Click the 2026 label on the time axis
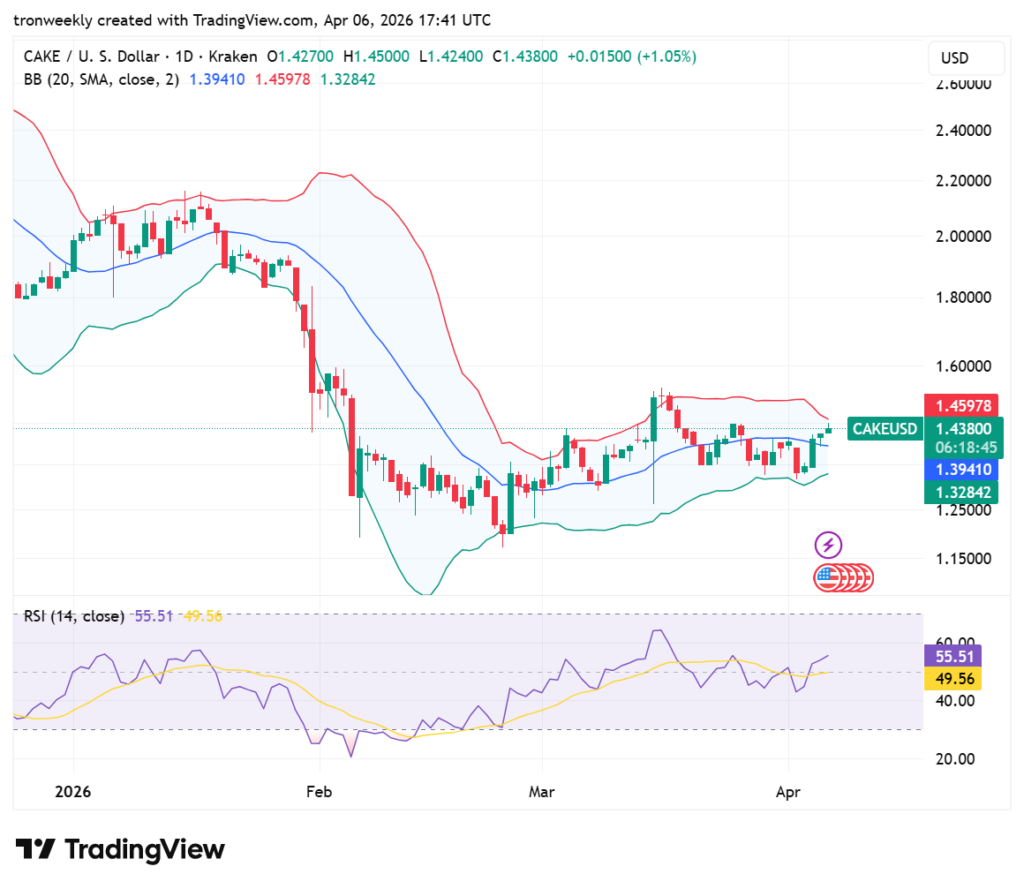 [74, 791]
